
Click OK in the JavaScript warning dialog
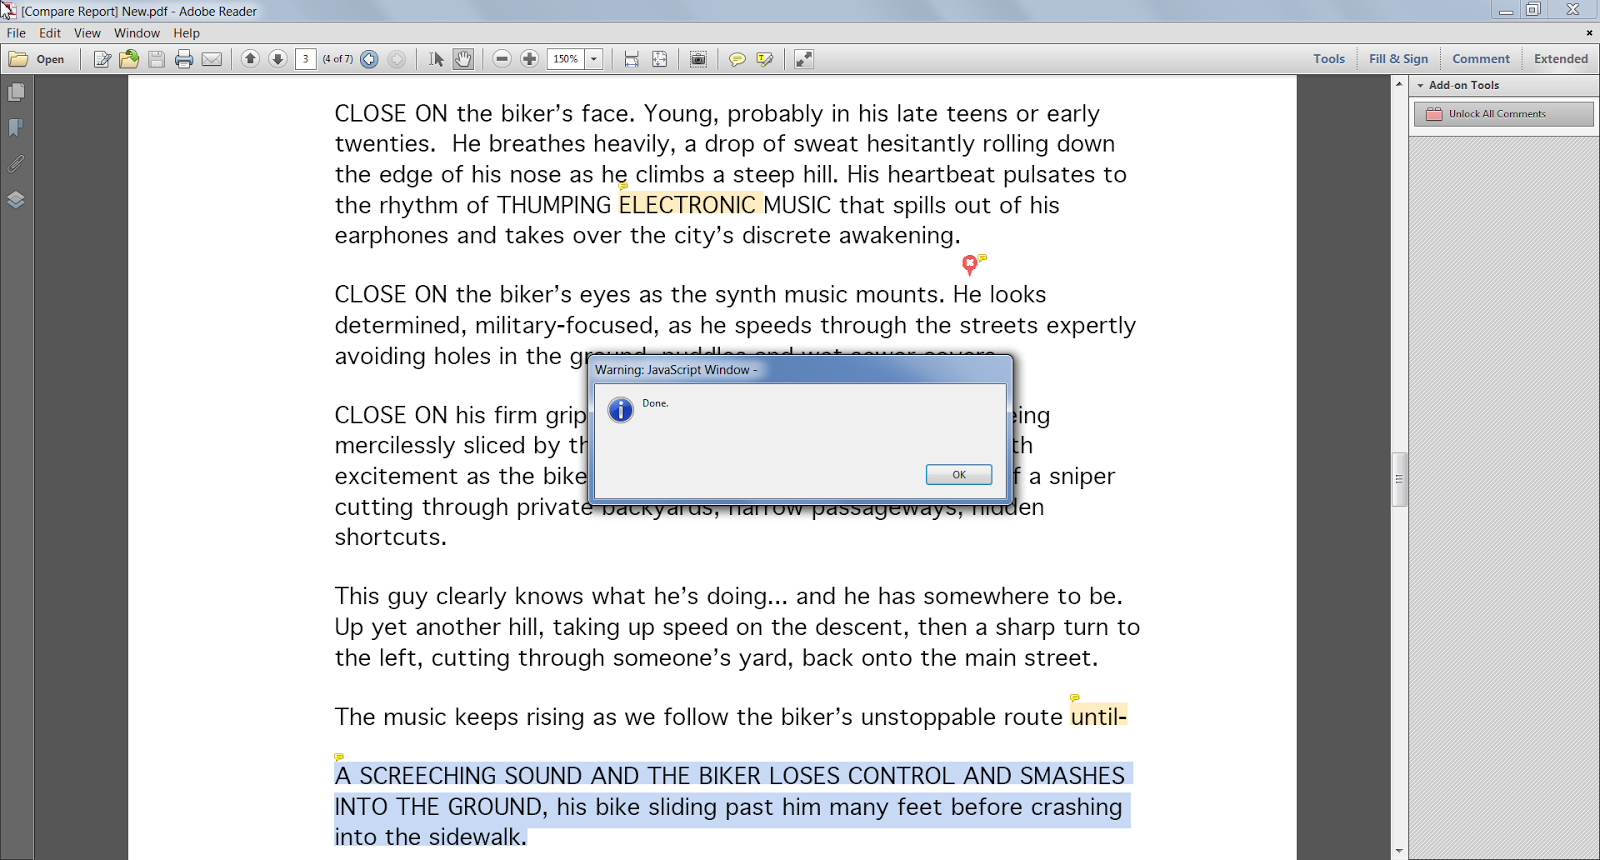pos(958,475)
